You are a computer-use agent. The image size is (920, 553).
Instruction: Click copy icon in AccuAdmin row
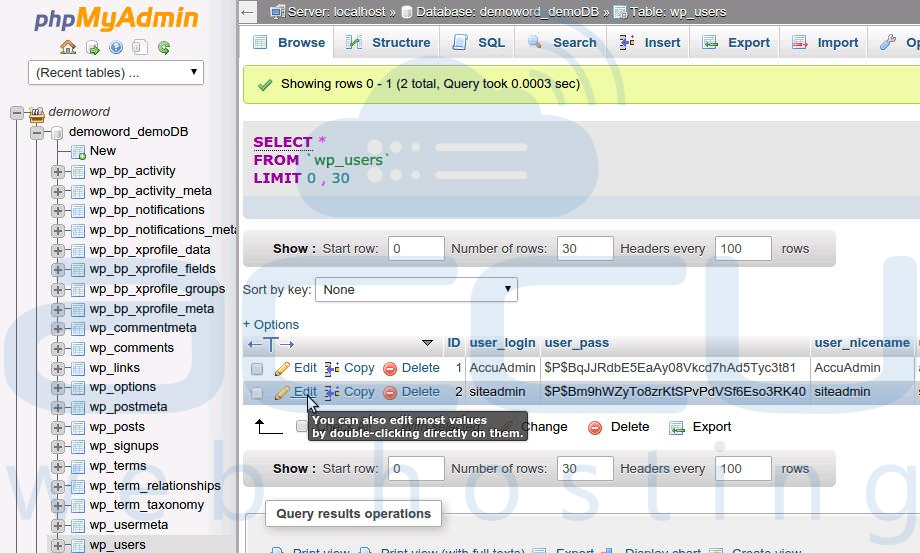332,369
